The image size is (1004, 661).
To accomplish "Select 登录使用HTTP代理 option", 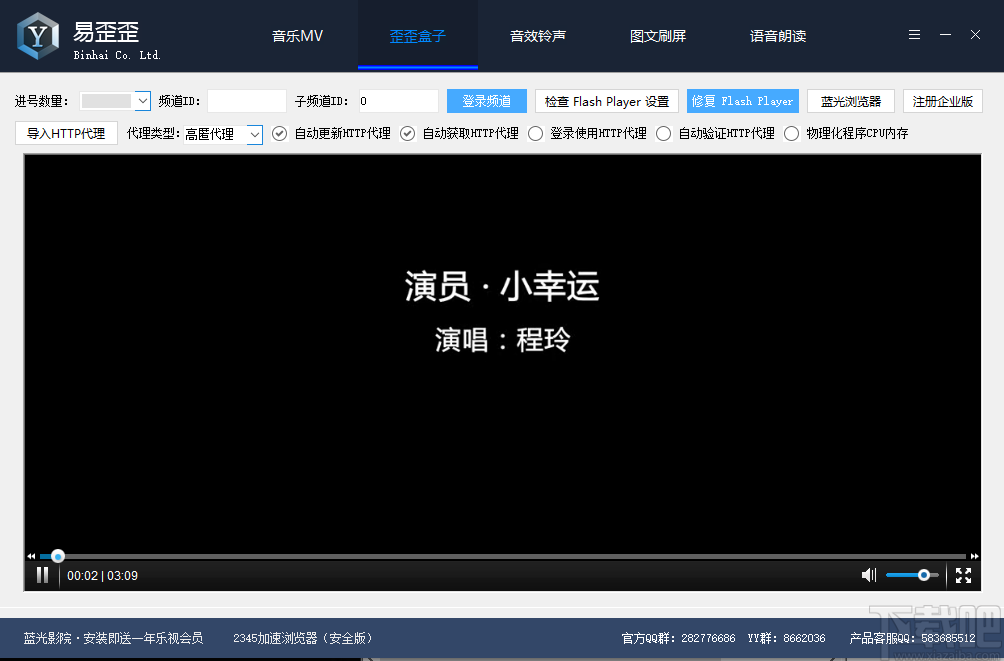I will point(535,133).
